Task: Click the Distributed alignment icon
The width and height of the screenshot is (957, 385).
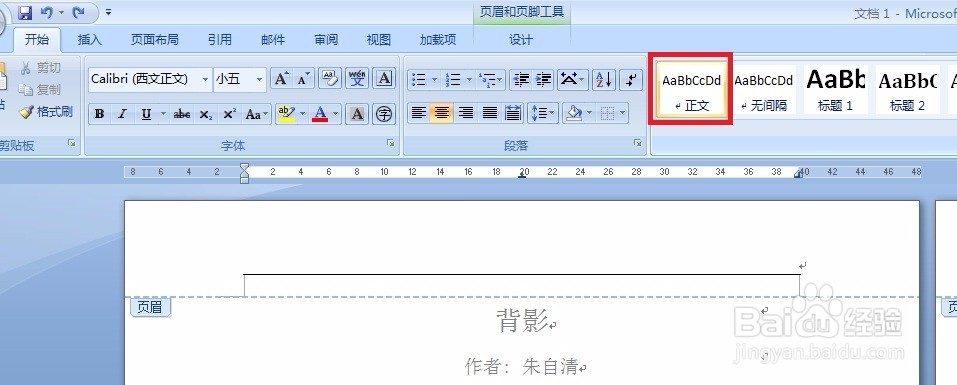Action: point(513,113)
